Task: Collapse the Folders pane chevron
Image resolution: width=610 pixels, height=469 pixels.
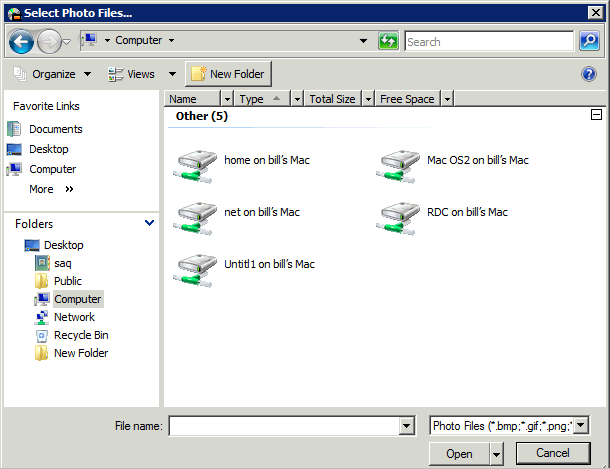Action: coord(150,224)
